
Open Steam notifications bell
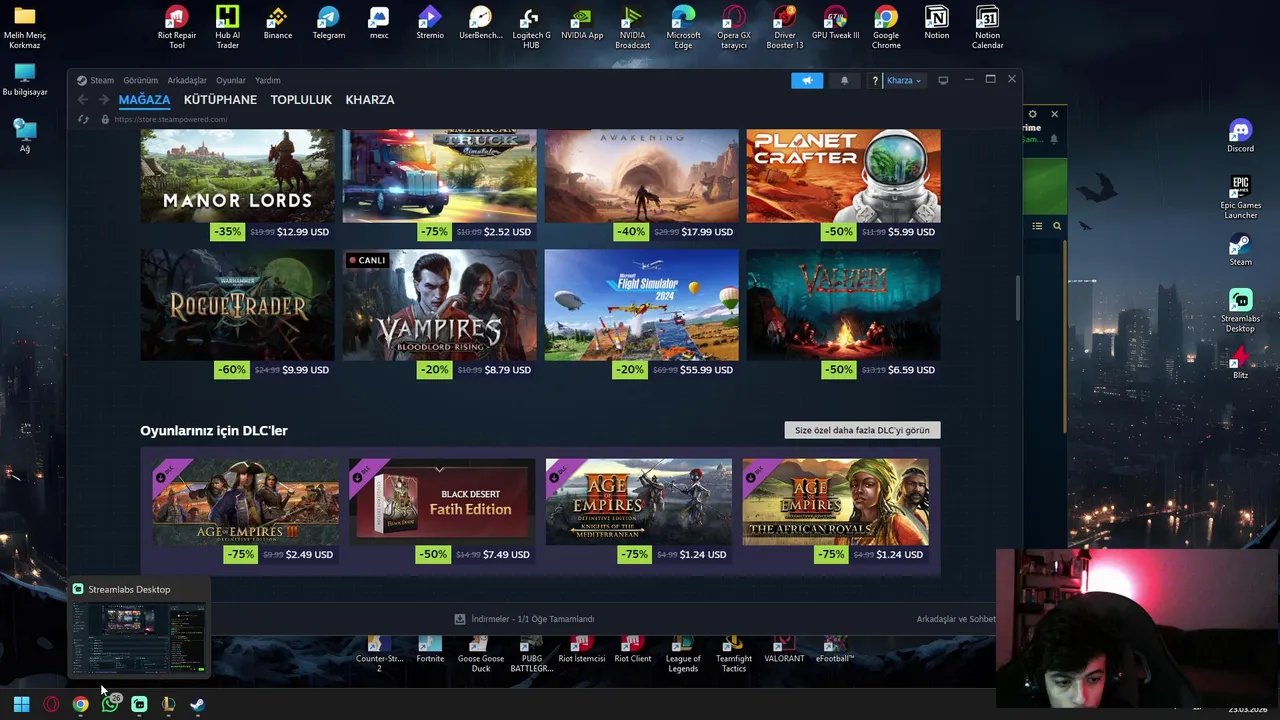point(844,80)
